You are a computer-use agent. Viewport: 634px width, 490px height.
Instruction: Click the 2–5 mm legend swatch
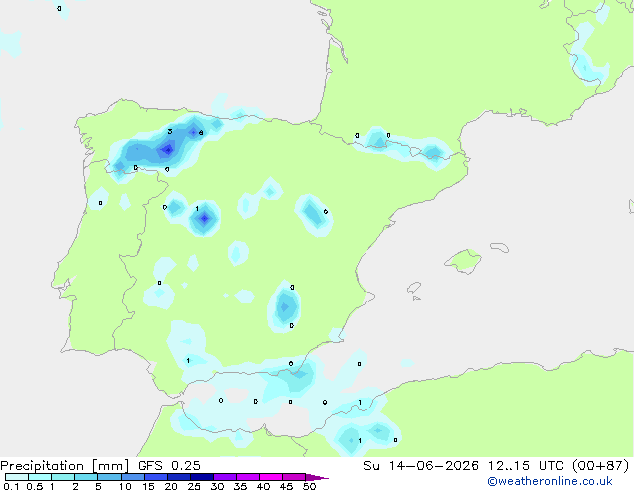(x=86, y=477)
